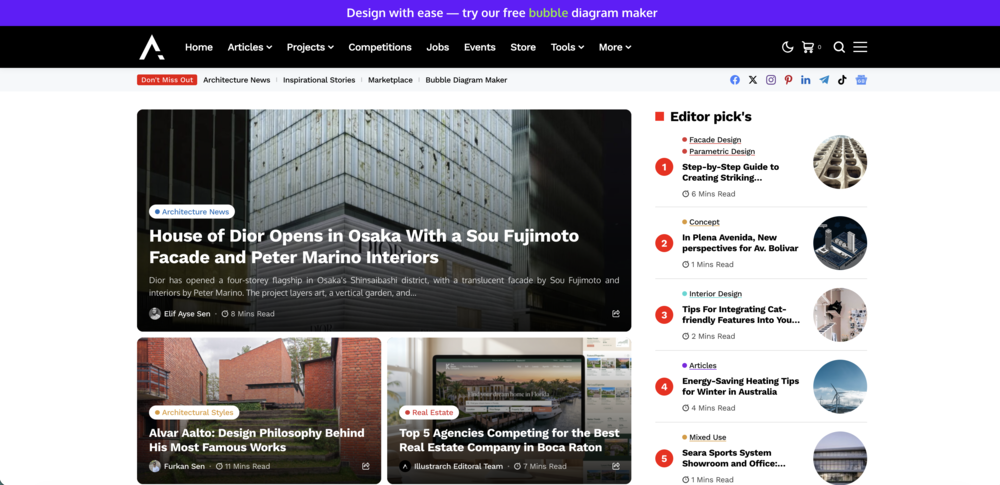The height and width of the screenshot is (485, 1000).
Task: Open the Inspirational Stories link
Action: point(319,80)
